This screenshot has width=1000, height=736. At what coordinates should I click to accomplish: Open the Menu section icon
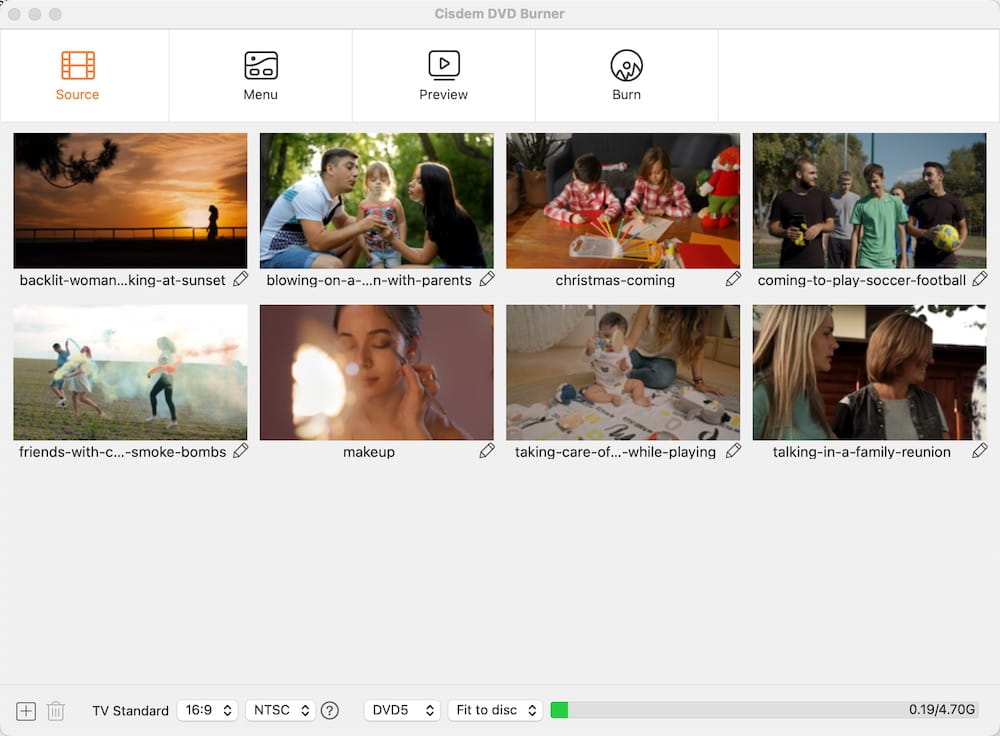[260, 62]
